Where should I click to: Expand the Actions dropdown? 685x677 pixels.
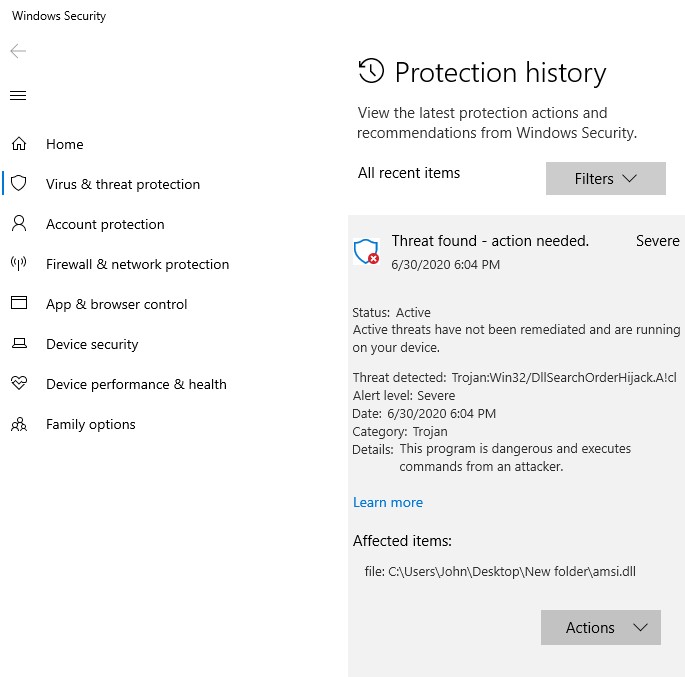point(600,628)
